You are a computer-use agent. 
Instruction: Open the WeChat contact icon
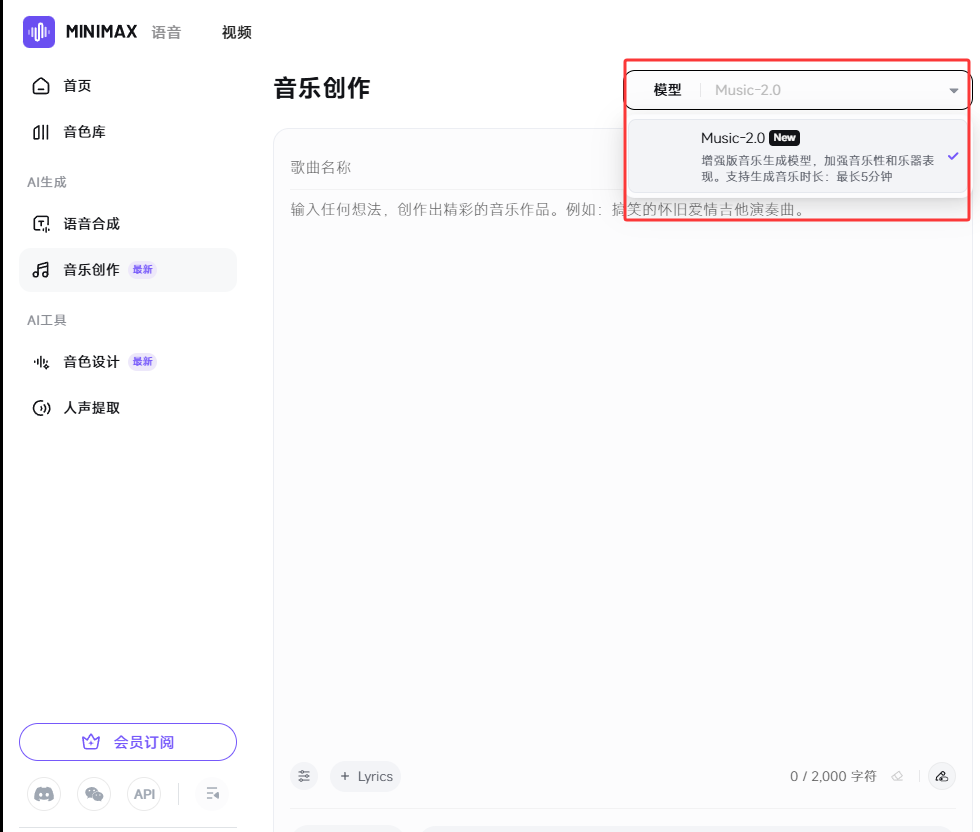point(94,793)
